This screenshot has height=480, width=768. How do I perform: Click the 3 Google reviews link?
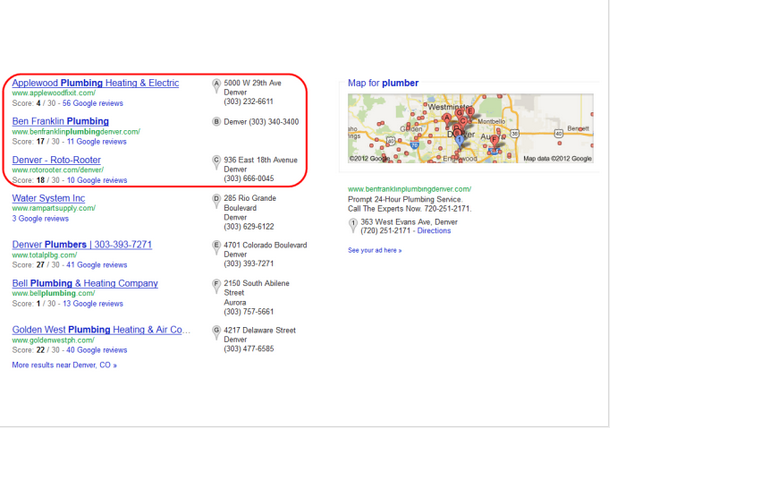pyautogui.click(x=40, y=218)
